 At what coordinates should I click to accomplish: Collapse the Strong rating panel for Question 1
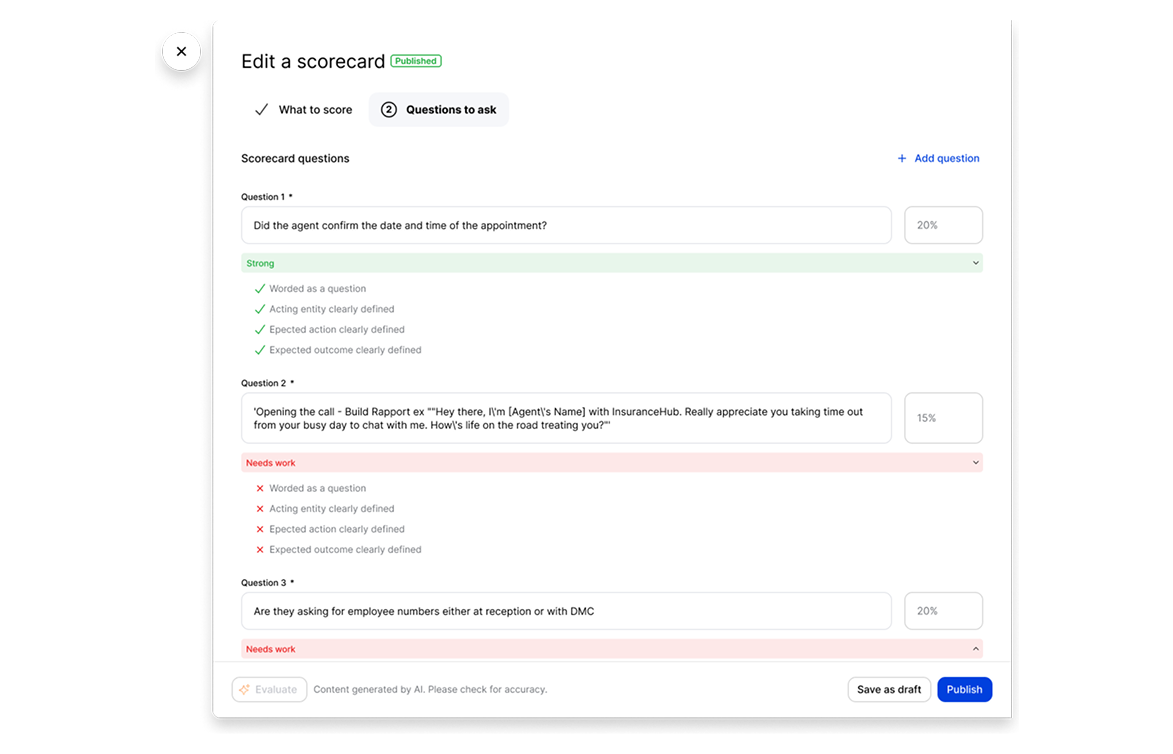pos(975,263)
